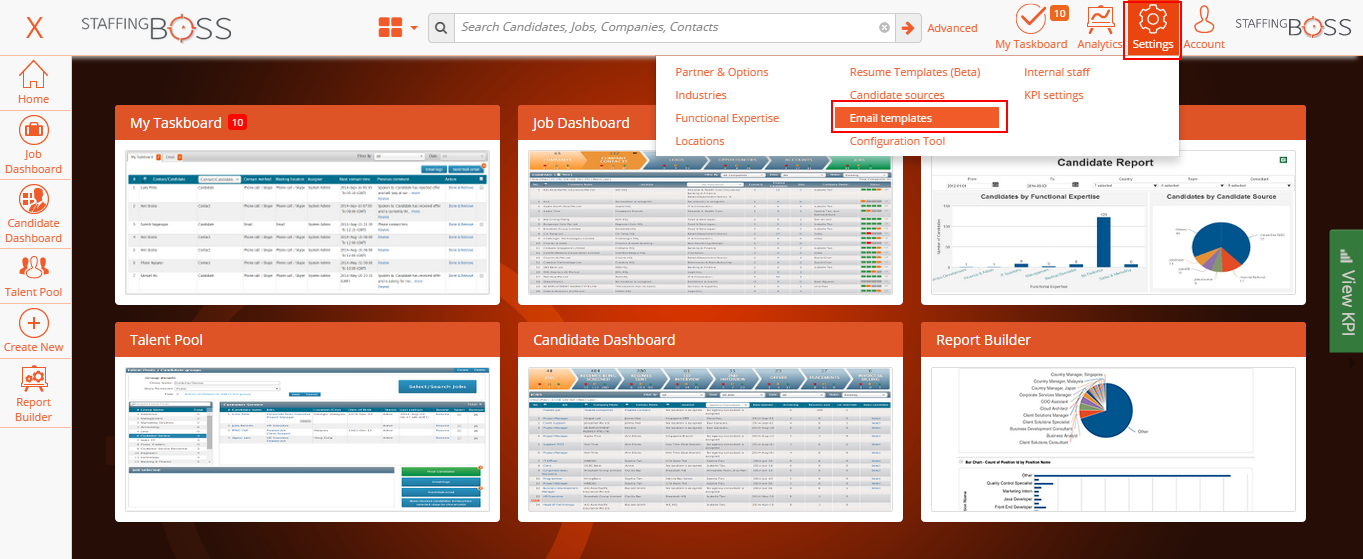Open the Candidate Dashboard preview thumbnail
The height and width of the screenshot is (559, 1363).
709,439
